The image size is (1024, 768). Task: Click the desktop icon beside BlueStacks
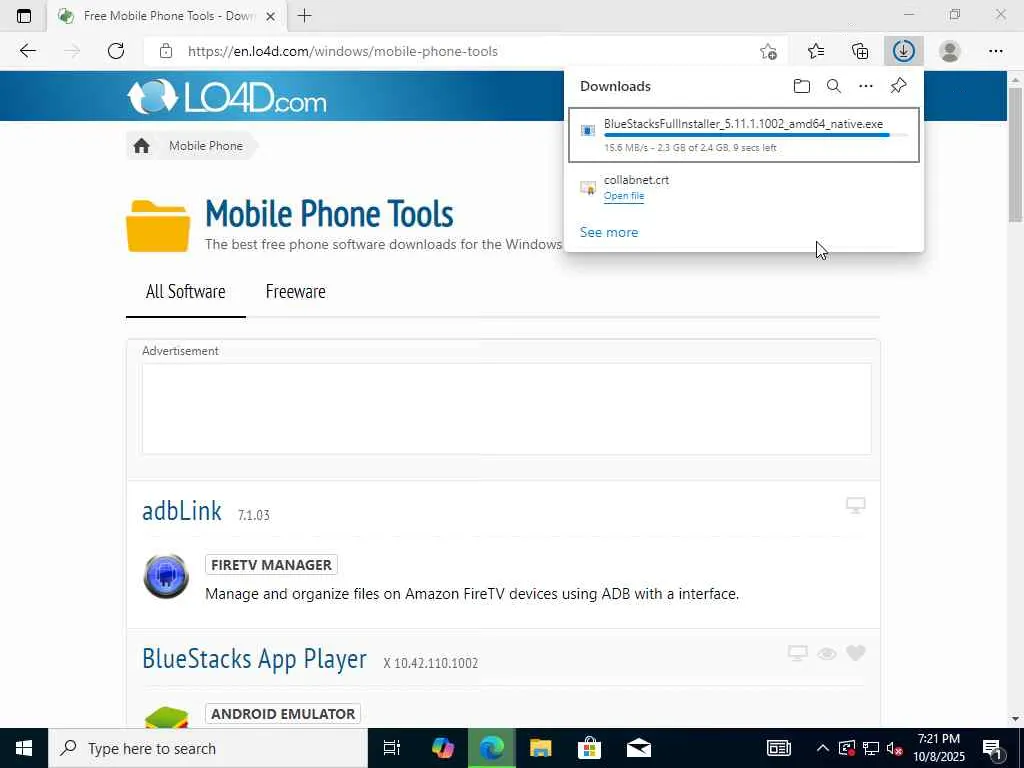pyautogui.click(x=797, y=653)
